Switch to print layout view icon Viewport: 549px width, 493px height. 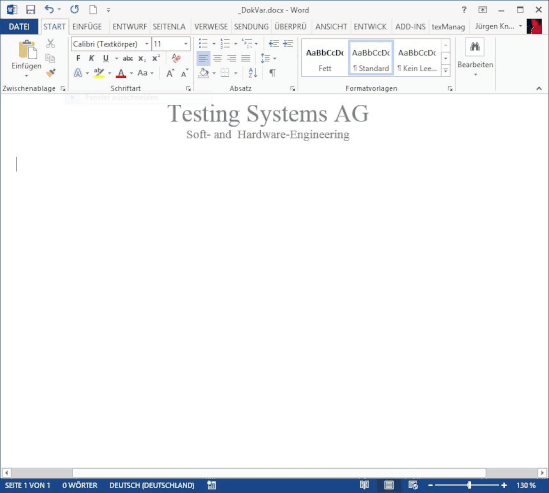pos(389,485)
